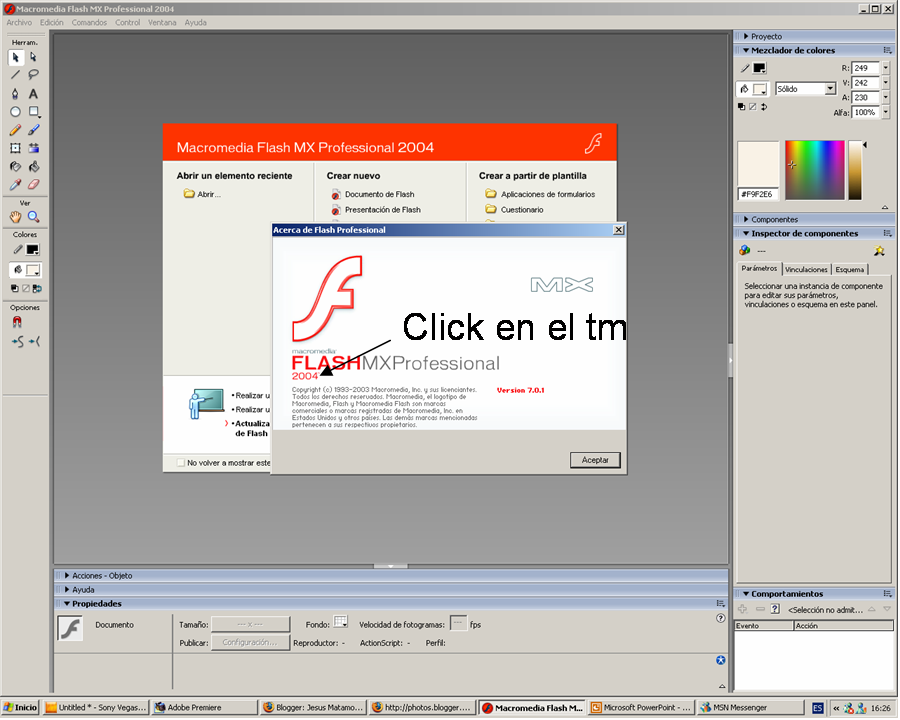Activate the Free Transform tool
The width and height of the screenshot is (900, 720).
pos(15,149)
